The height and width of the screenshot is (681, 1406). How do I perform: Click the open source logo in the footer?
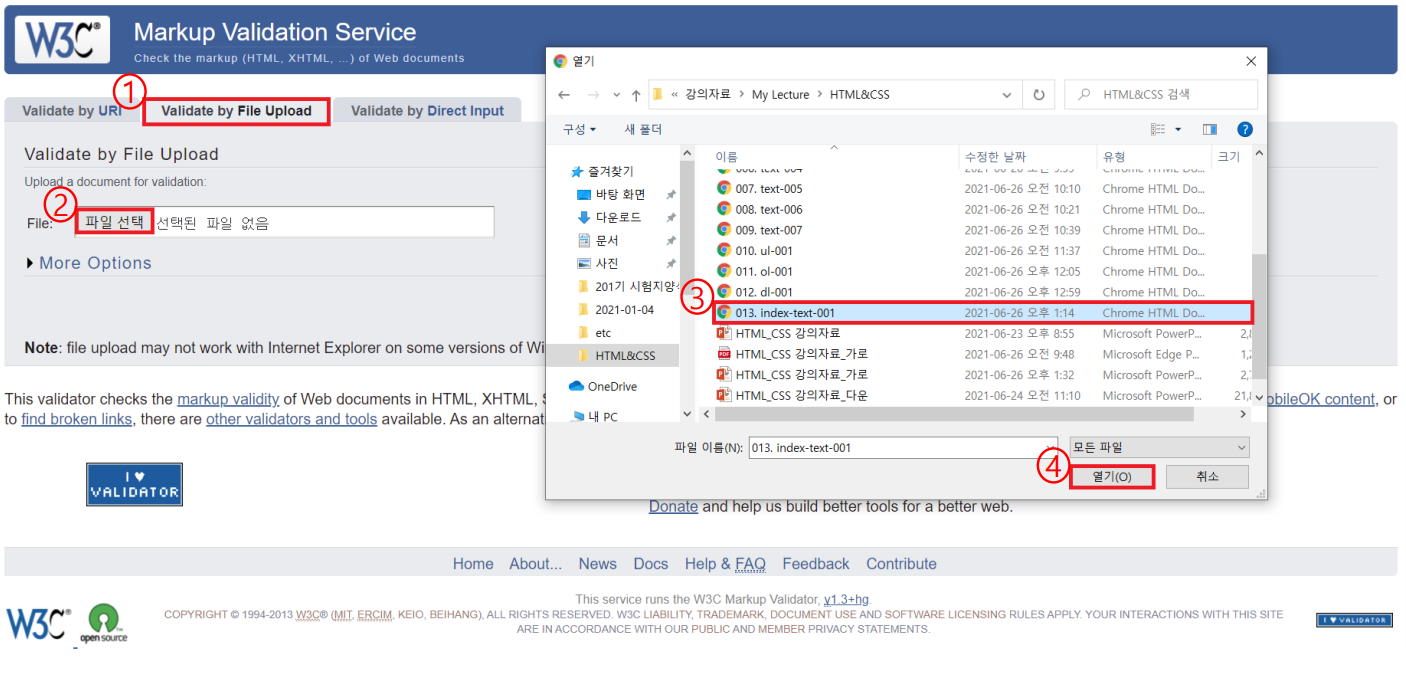[x=104, y=623]
